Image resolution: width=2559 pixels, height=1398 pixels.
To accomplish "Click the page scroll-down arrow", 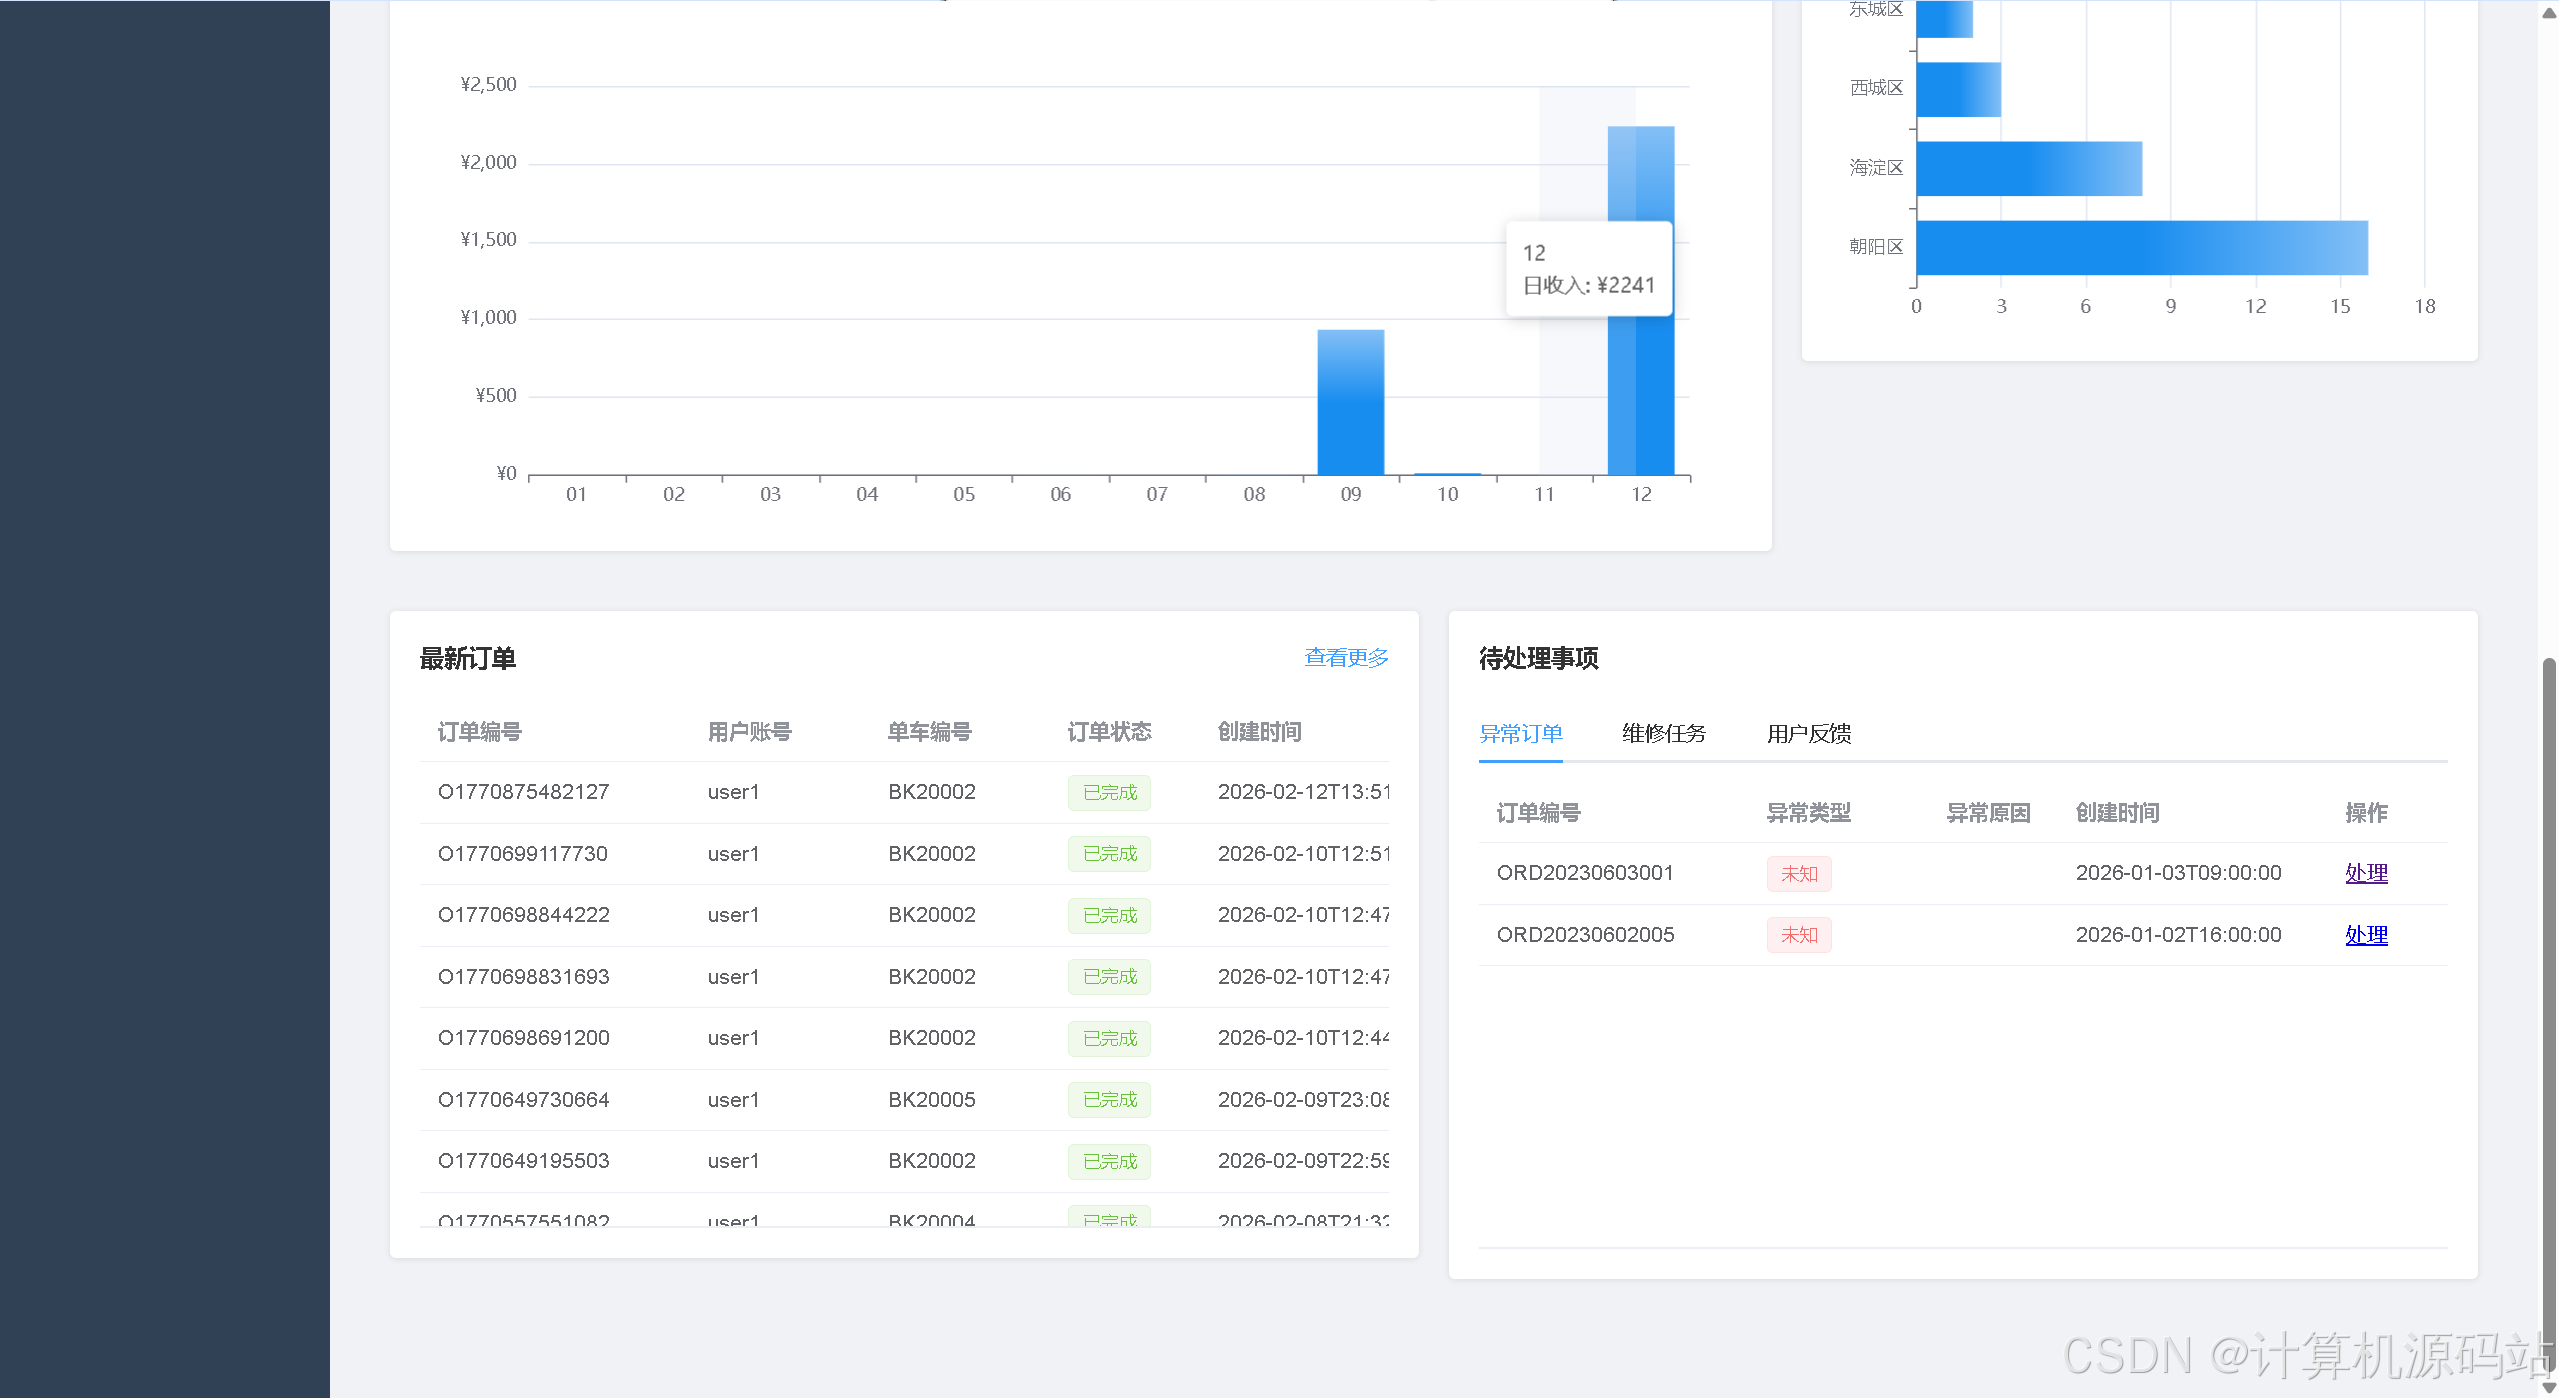I will [2548, 1388].
